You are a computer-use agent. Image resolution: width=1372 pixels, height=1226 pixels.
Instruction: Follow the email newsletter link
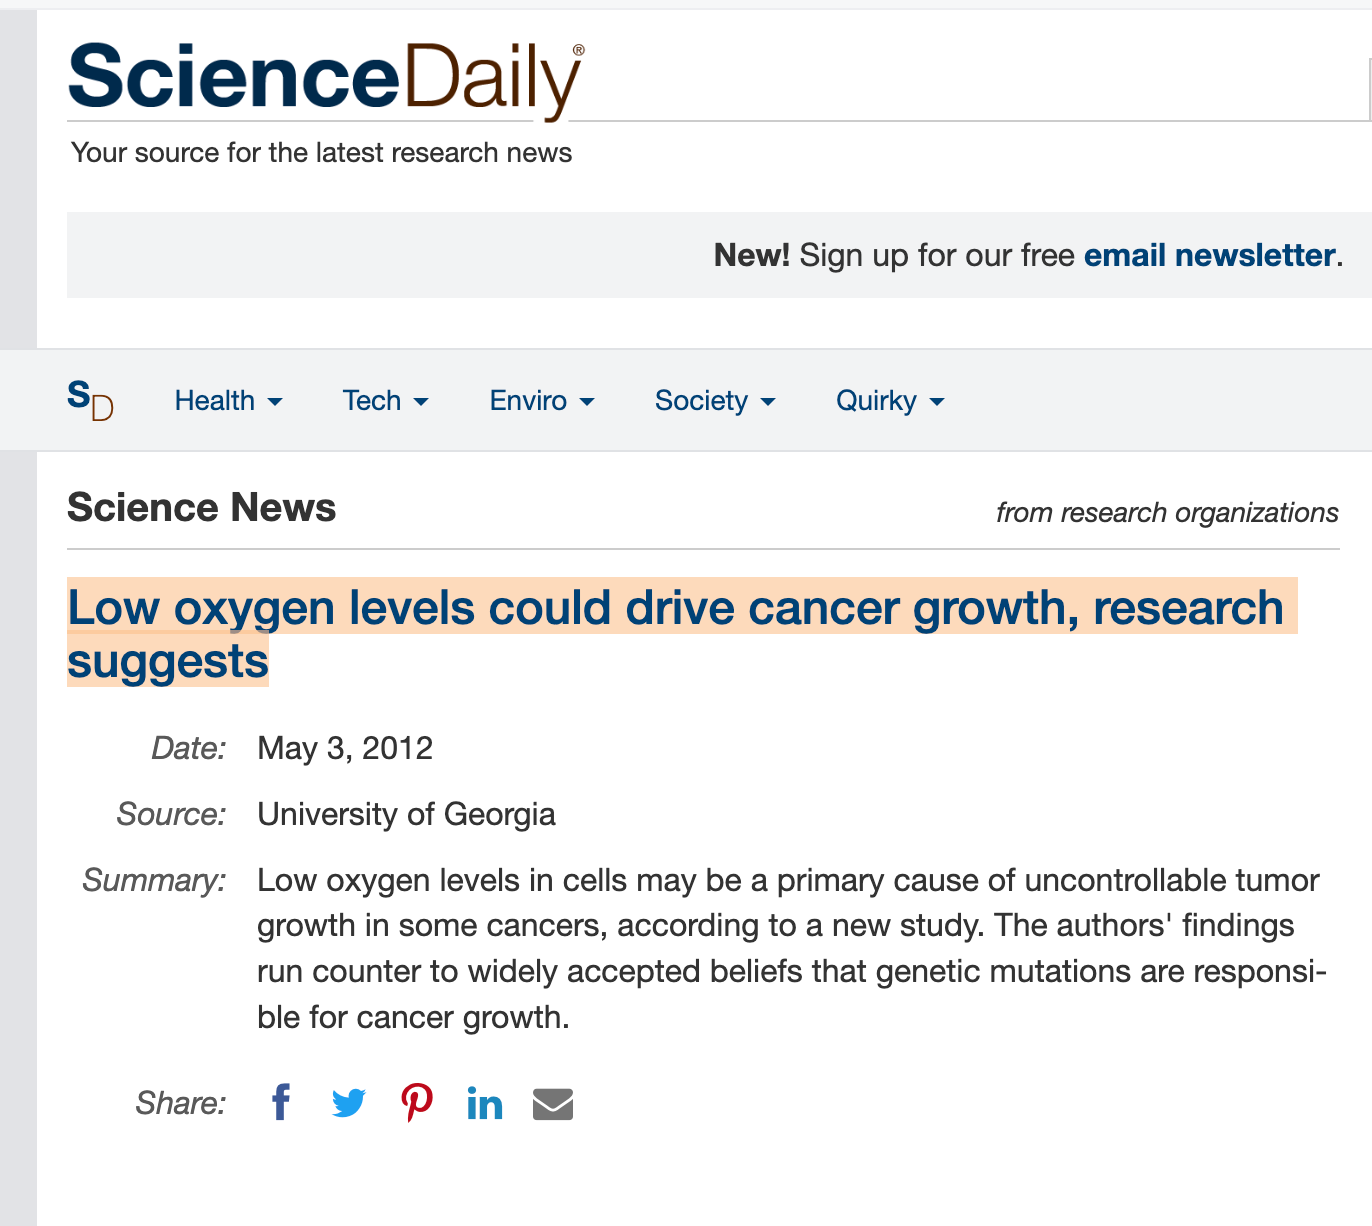pyautogui.click(x=1210, y=255)
